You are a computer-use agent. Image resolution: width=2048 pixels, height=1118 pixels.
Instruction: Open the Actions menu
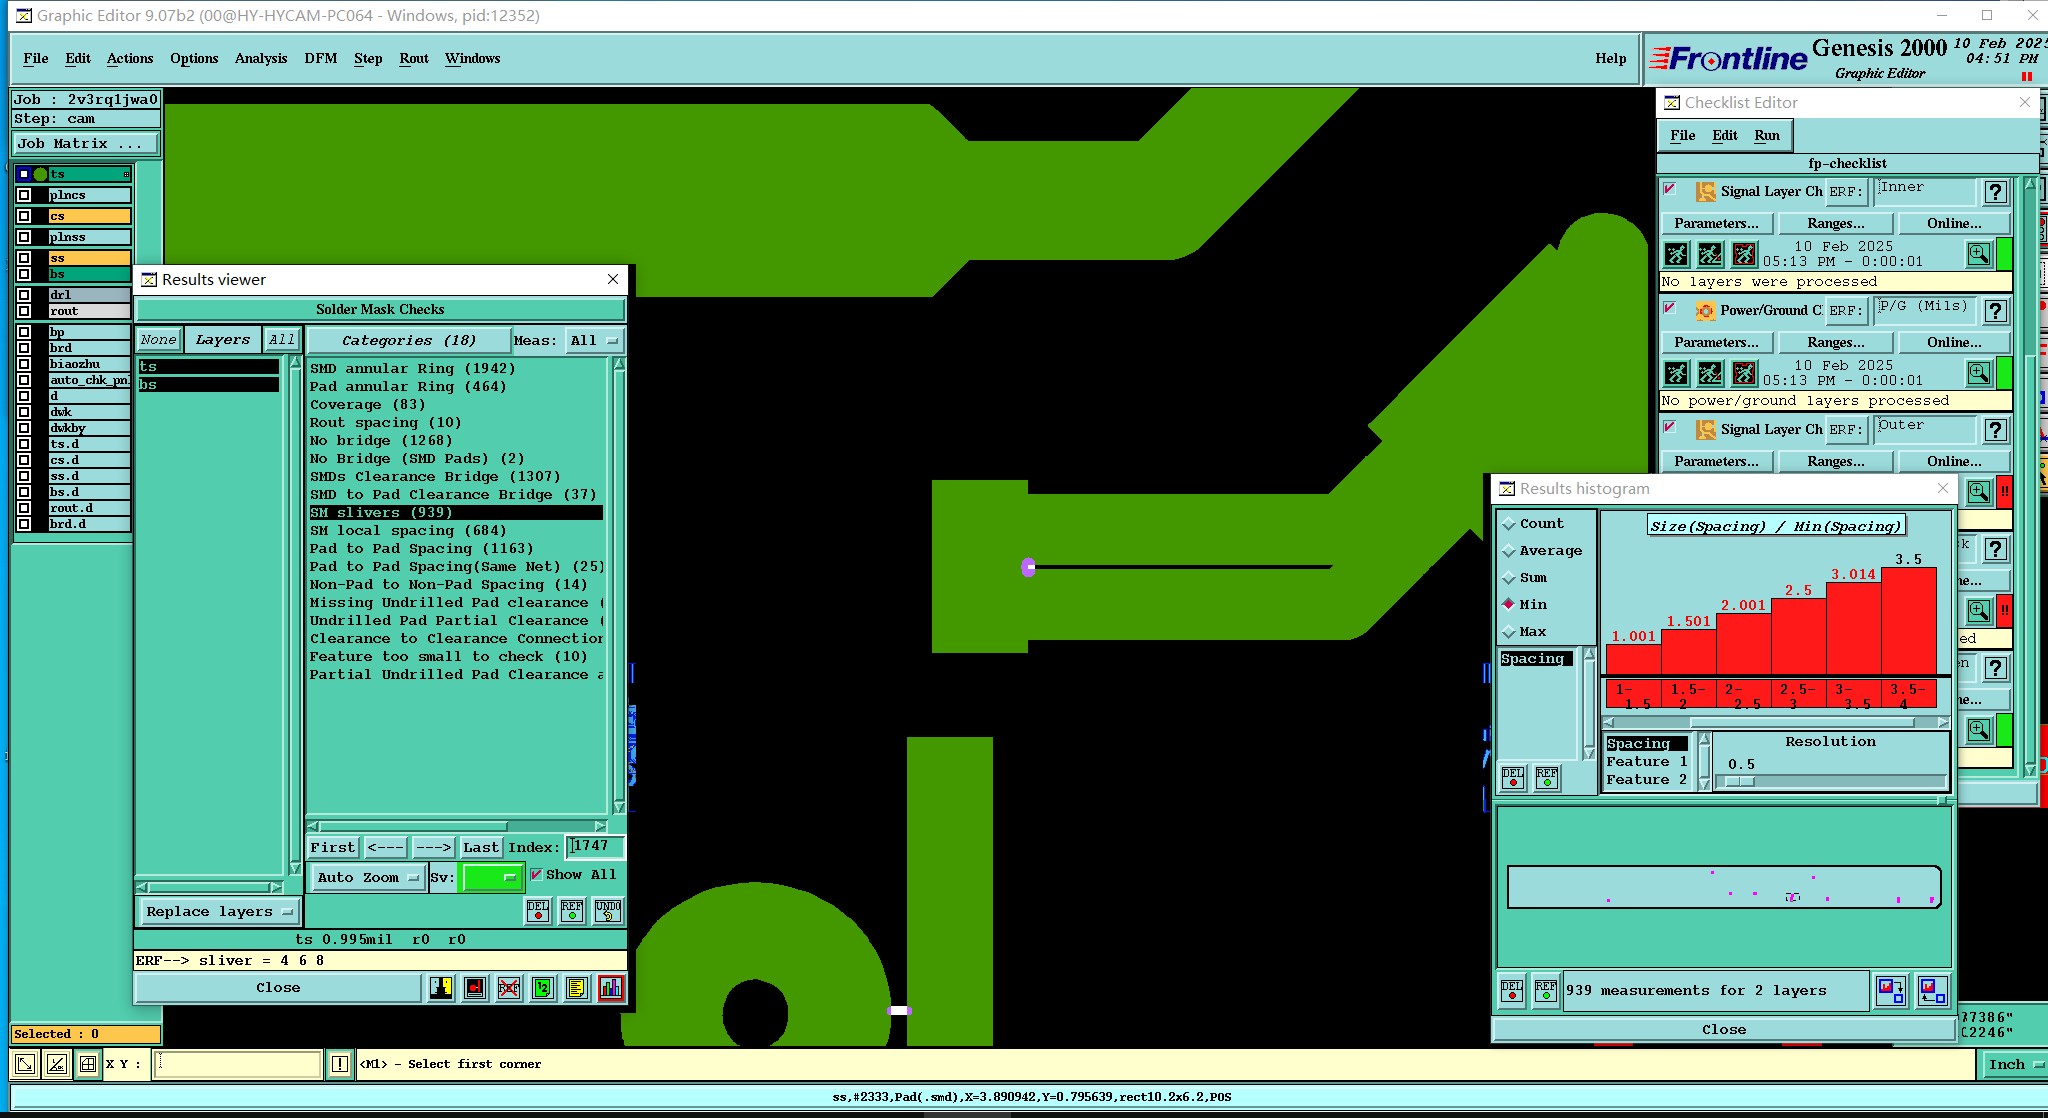click(130, 58)
